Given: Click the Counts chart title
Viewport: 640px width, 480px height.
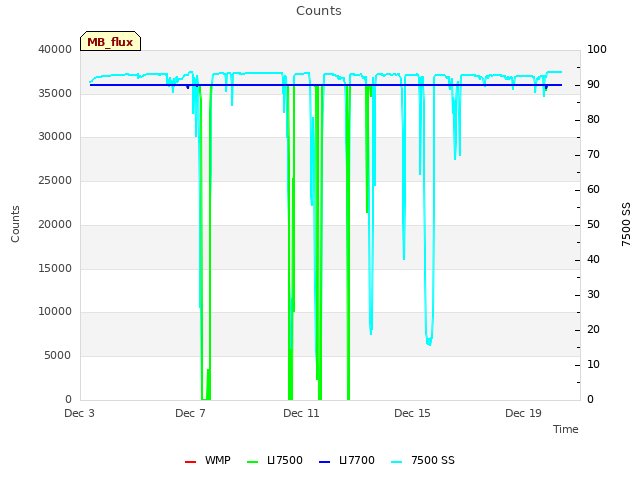Looking at the screenshot, I should tap(319, 11).
